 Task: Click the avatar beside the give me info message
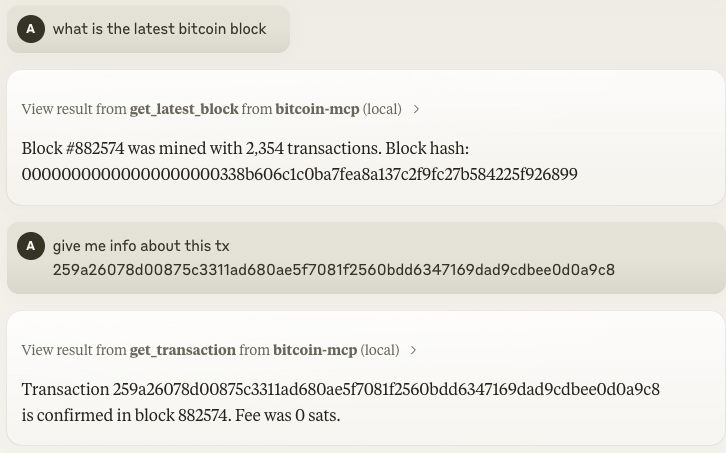pyautogui.click(x=31, y=245)
